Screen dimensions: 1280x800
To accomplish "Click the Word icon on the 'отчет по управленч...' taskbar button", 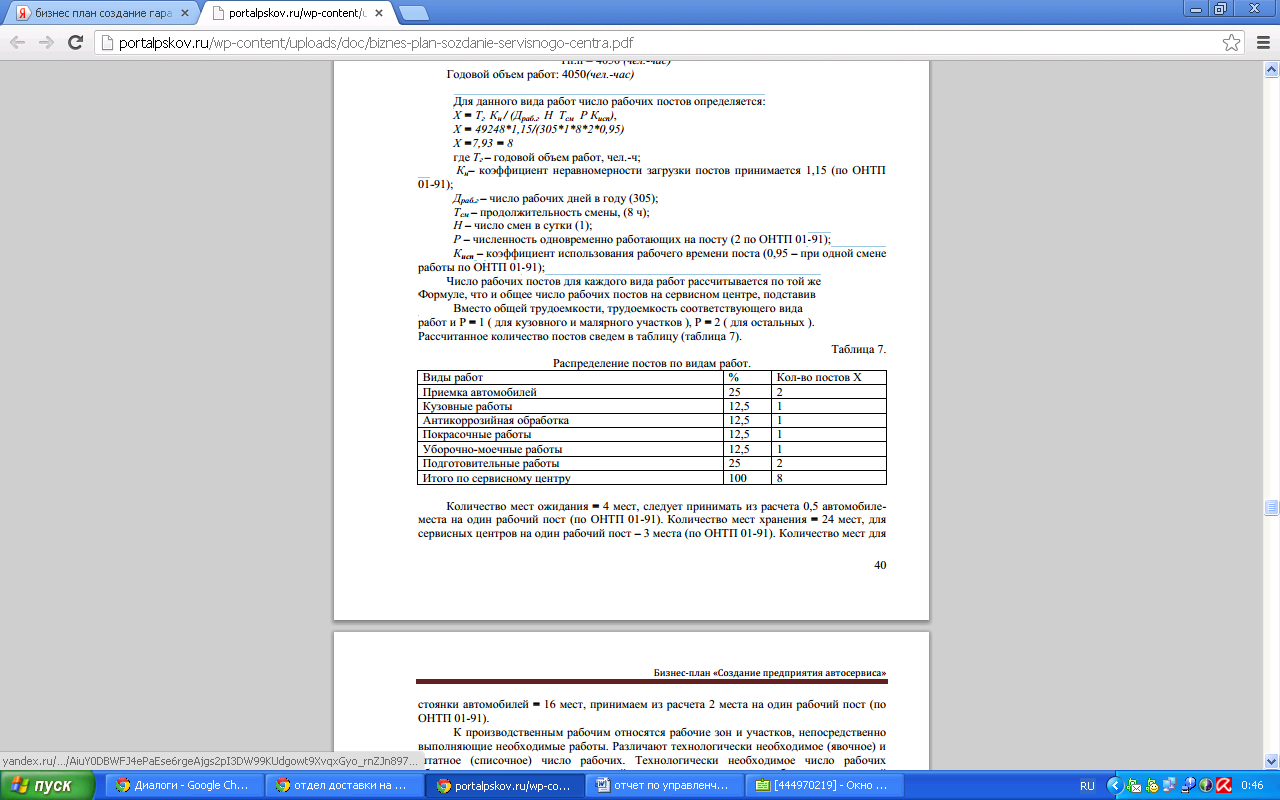I will (603, 786).
